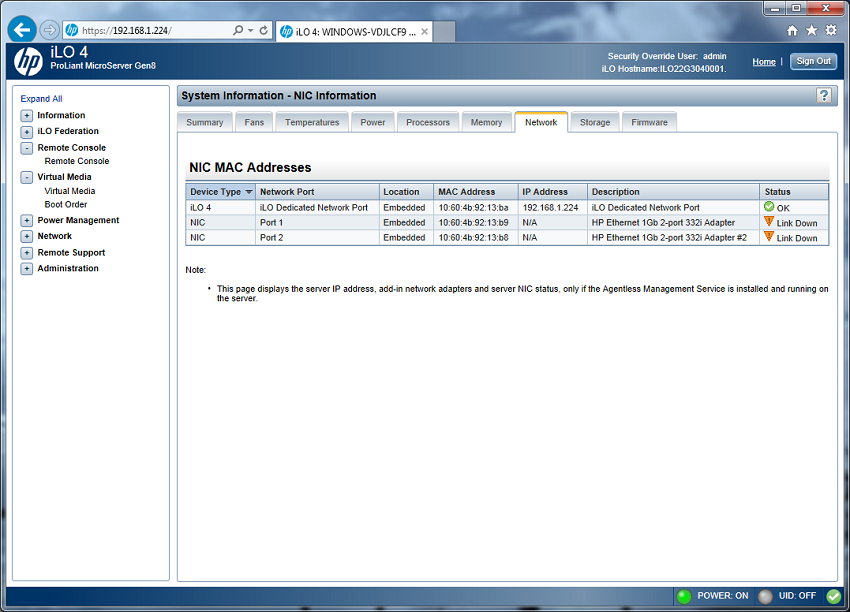Viewport: 850px width, 612px height.
Task: Click the Network Port column header
Action: coord(317,192)
